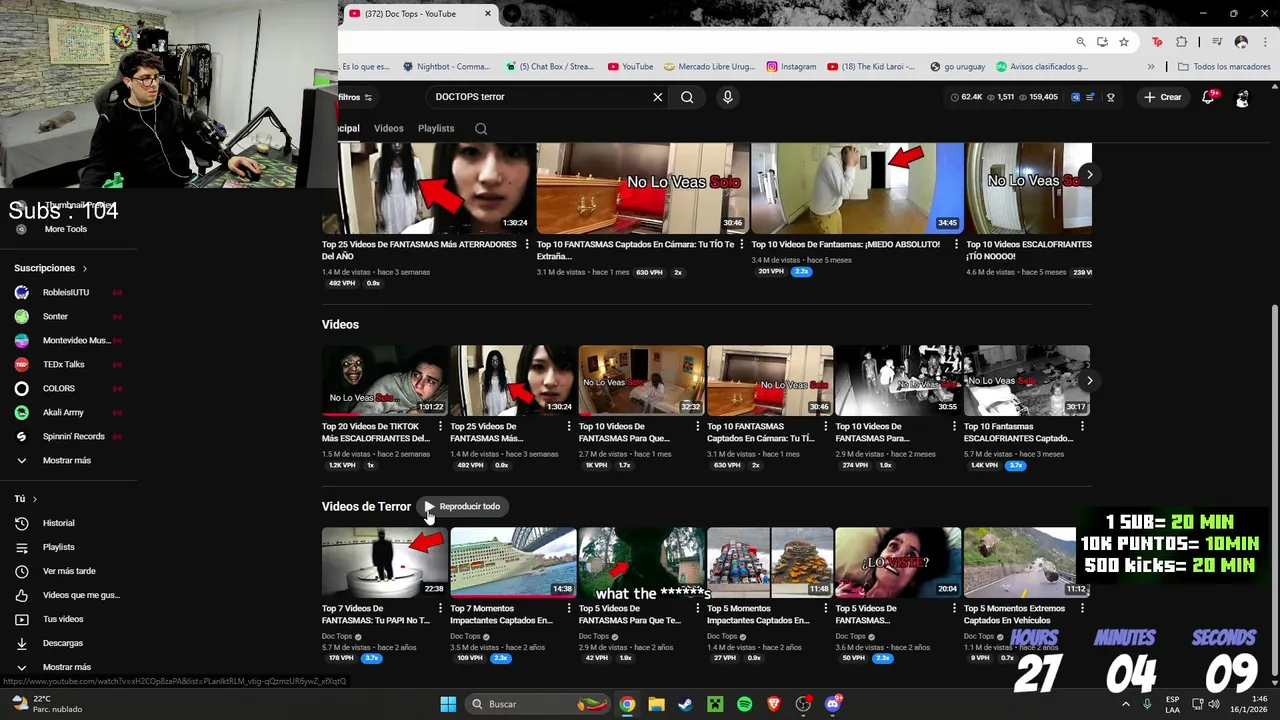Open Steam from the taskbar
1280x720 pixels.
tap(685, 704)
